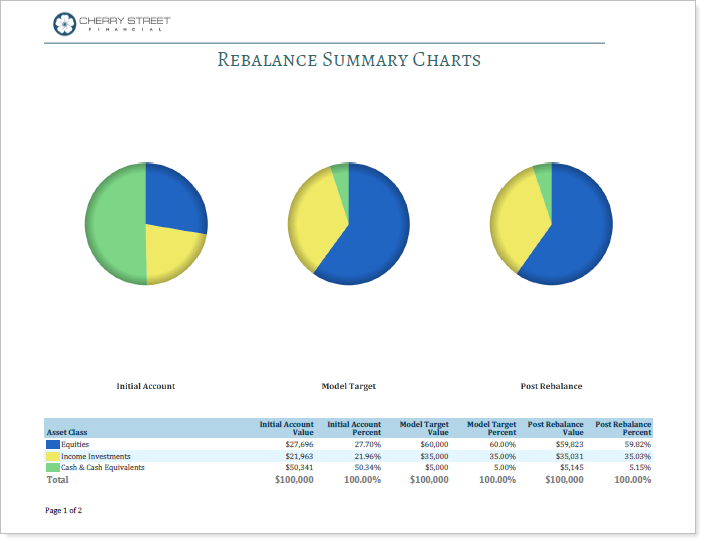The width and height of the screenshot is (705, 543).
Task: Select the Equities row label
Action: [75, 444]
